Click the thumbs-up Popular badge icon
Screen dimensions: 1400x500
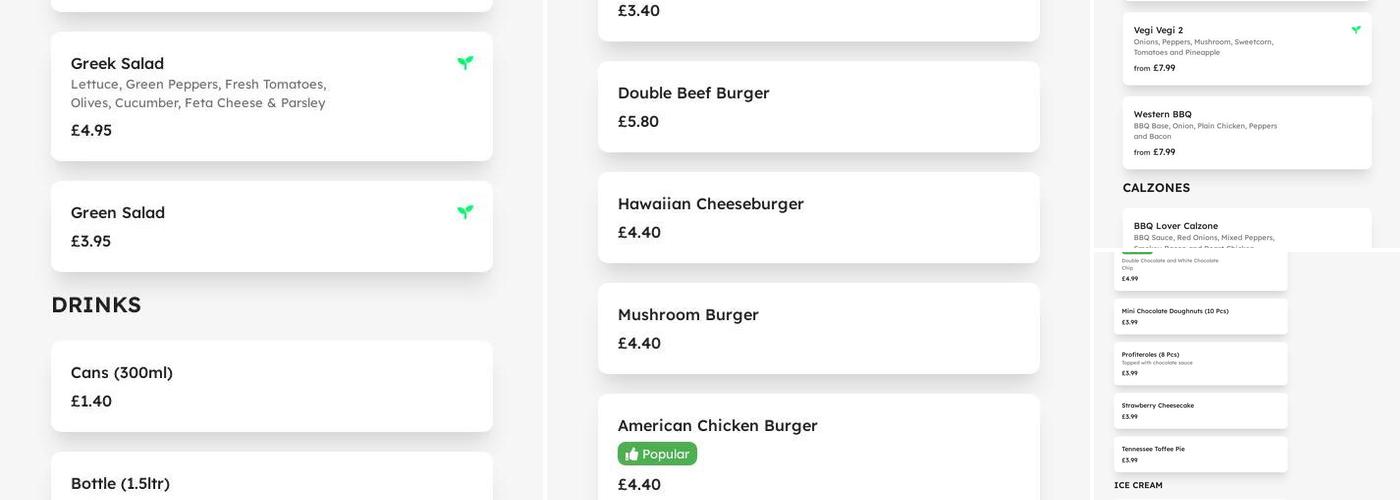click(x=632, y=454)
